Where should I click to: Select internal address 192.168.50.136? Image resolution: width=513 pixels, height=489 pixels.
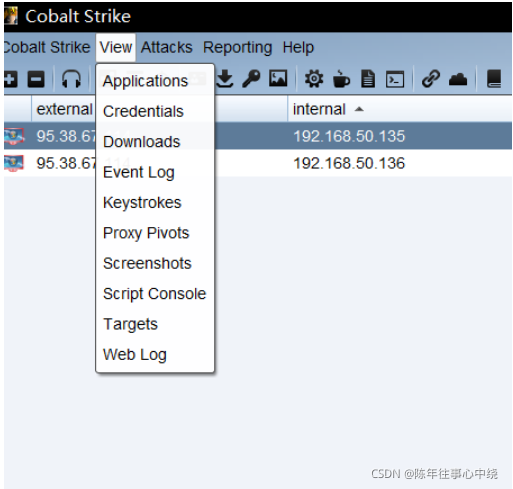(349, 163)
